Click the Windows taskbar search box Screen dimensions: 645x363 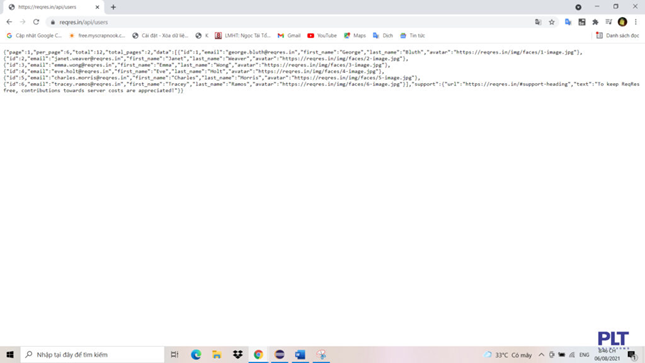click(92, 354)
